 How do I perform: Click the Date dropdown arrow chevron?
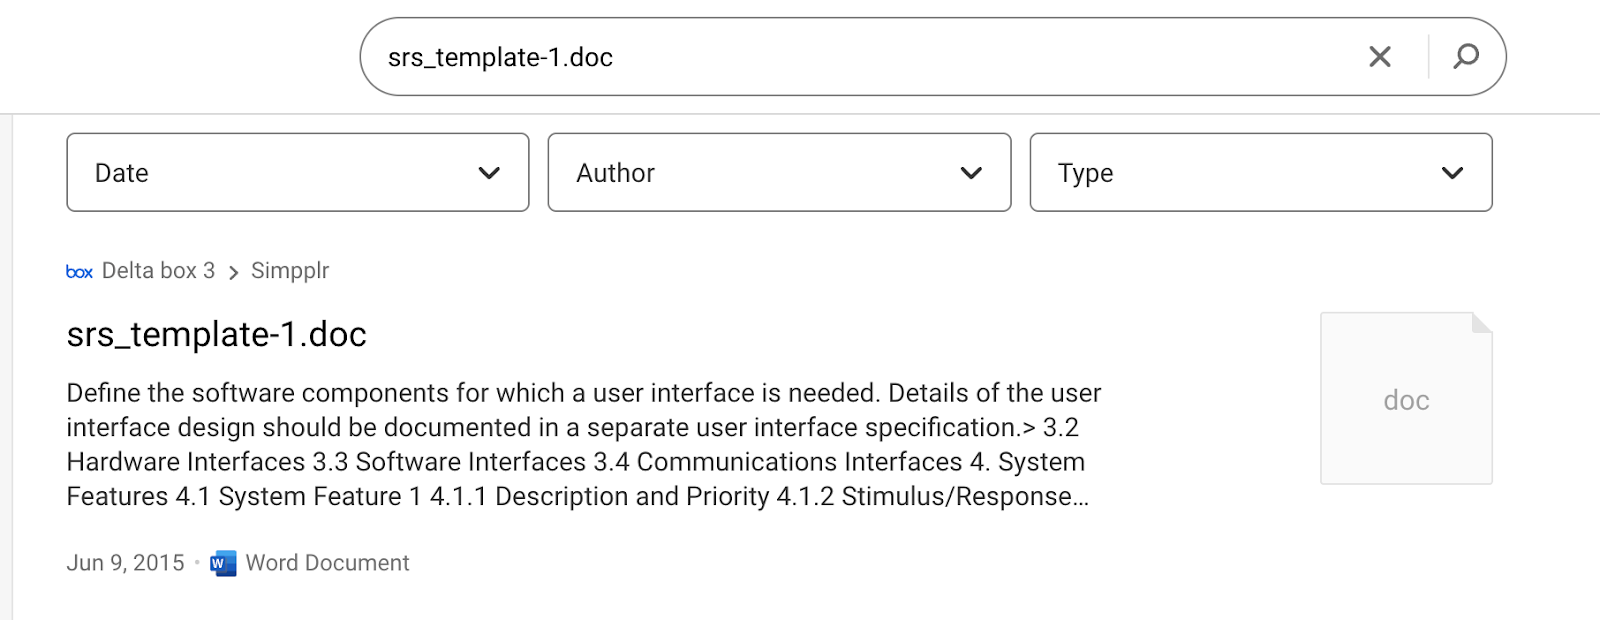[489, 173]
